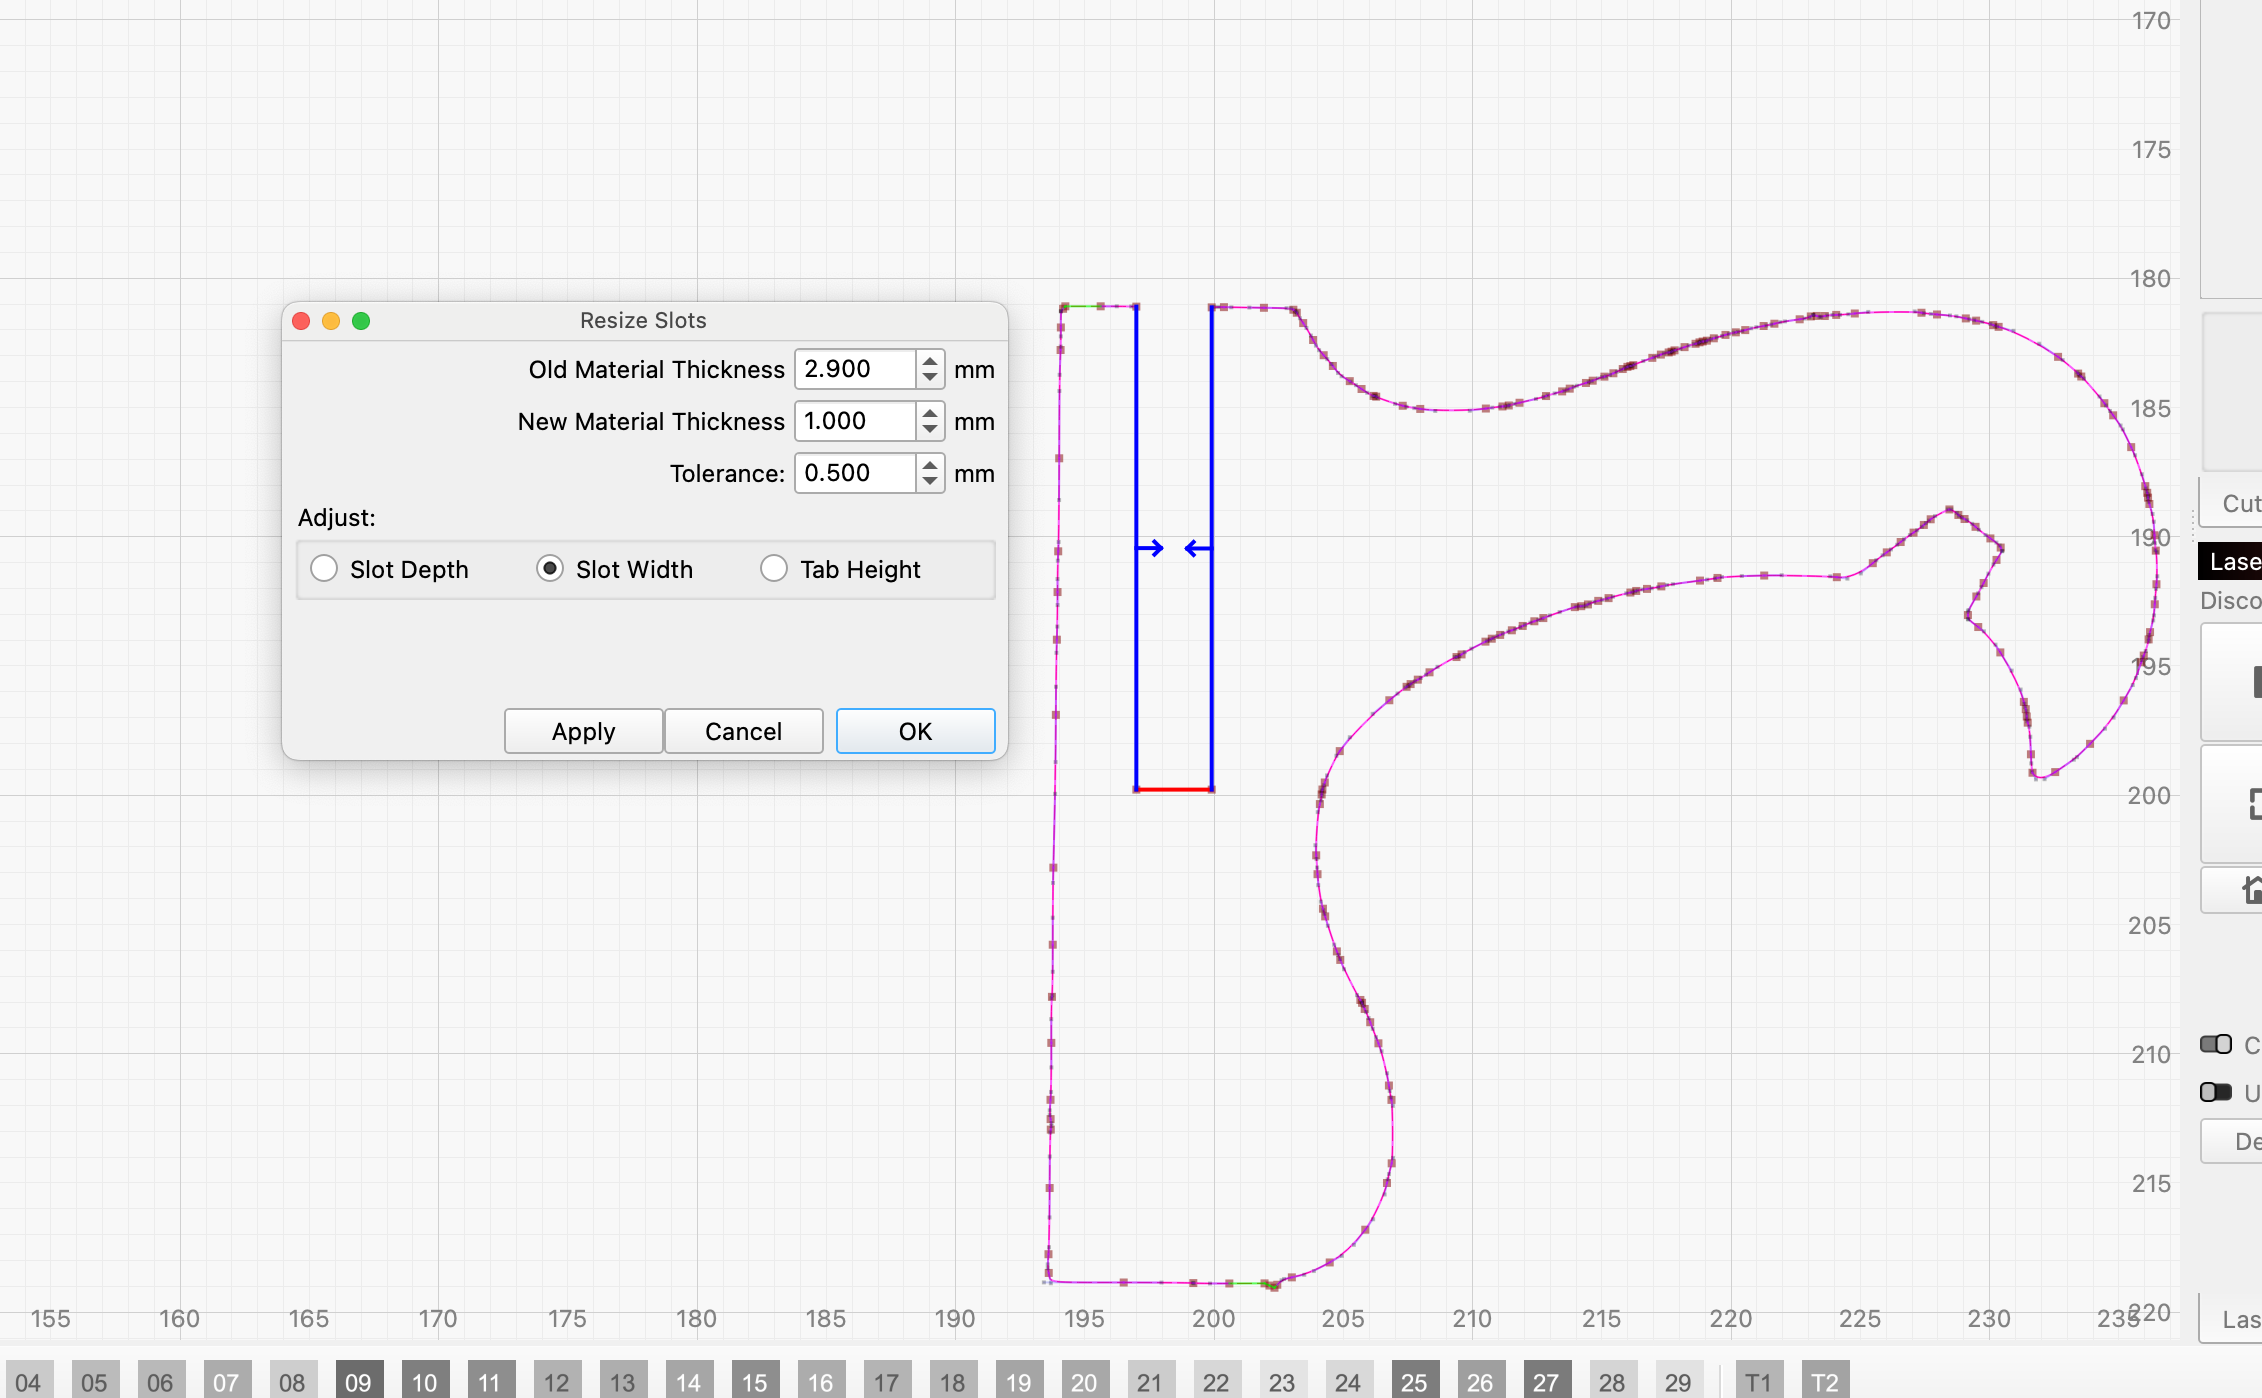2262x1398 pixels.
Task: Confirm the dialog with OK
Action: [x=915, y=731]
